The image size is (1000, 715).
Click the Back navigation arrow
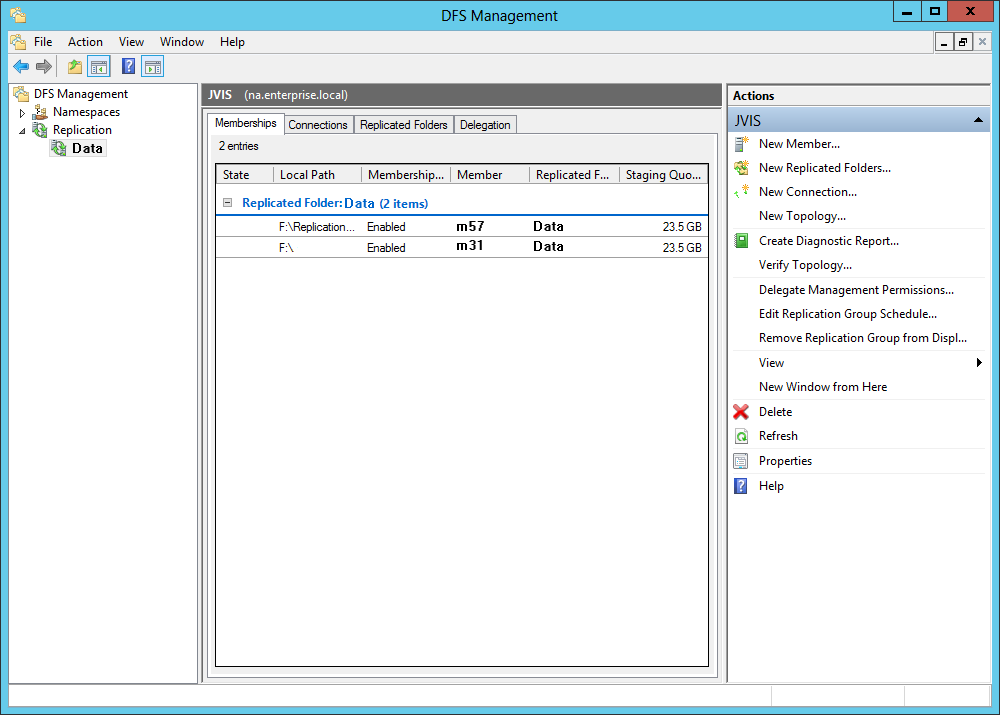coord(20,66)
